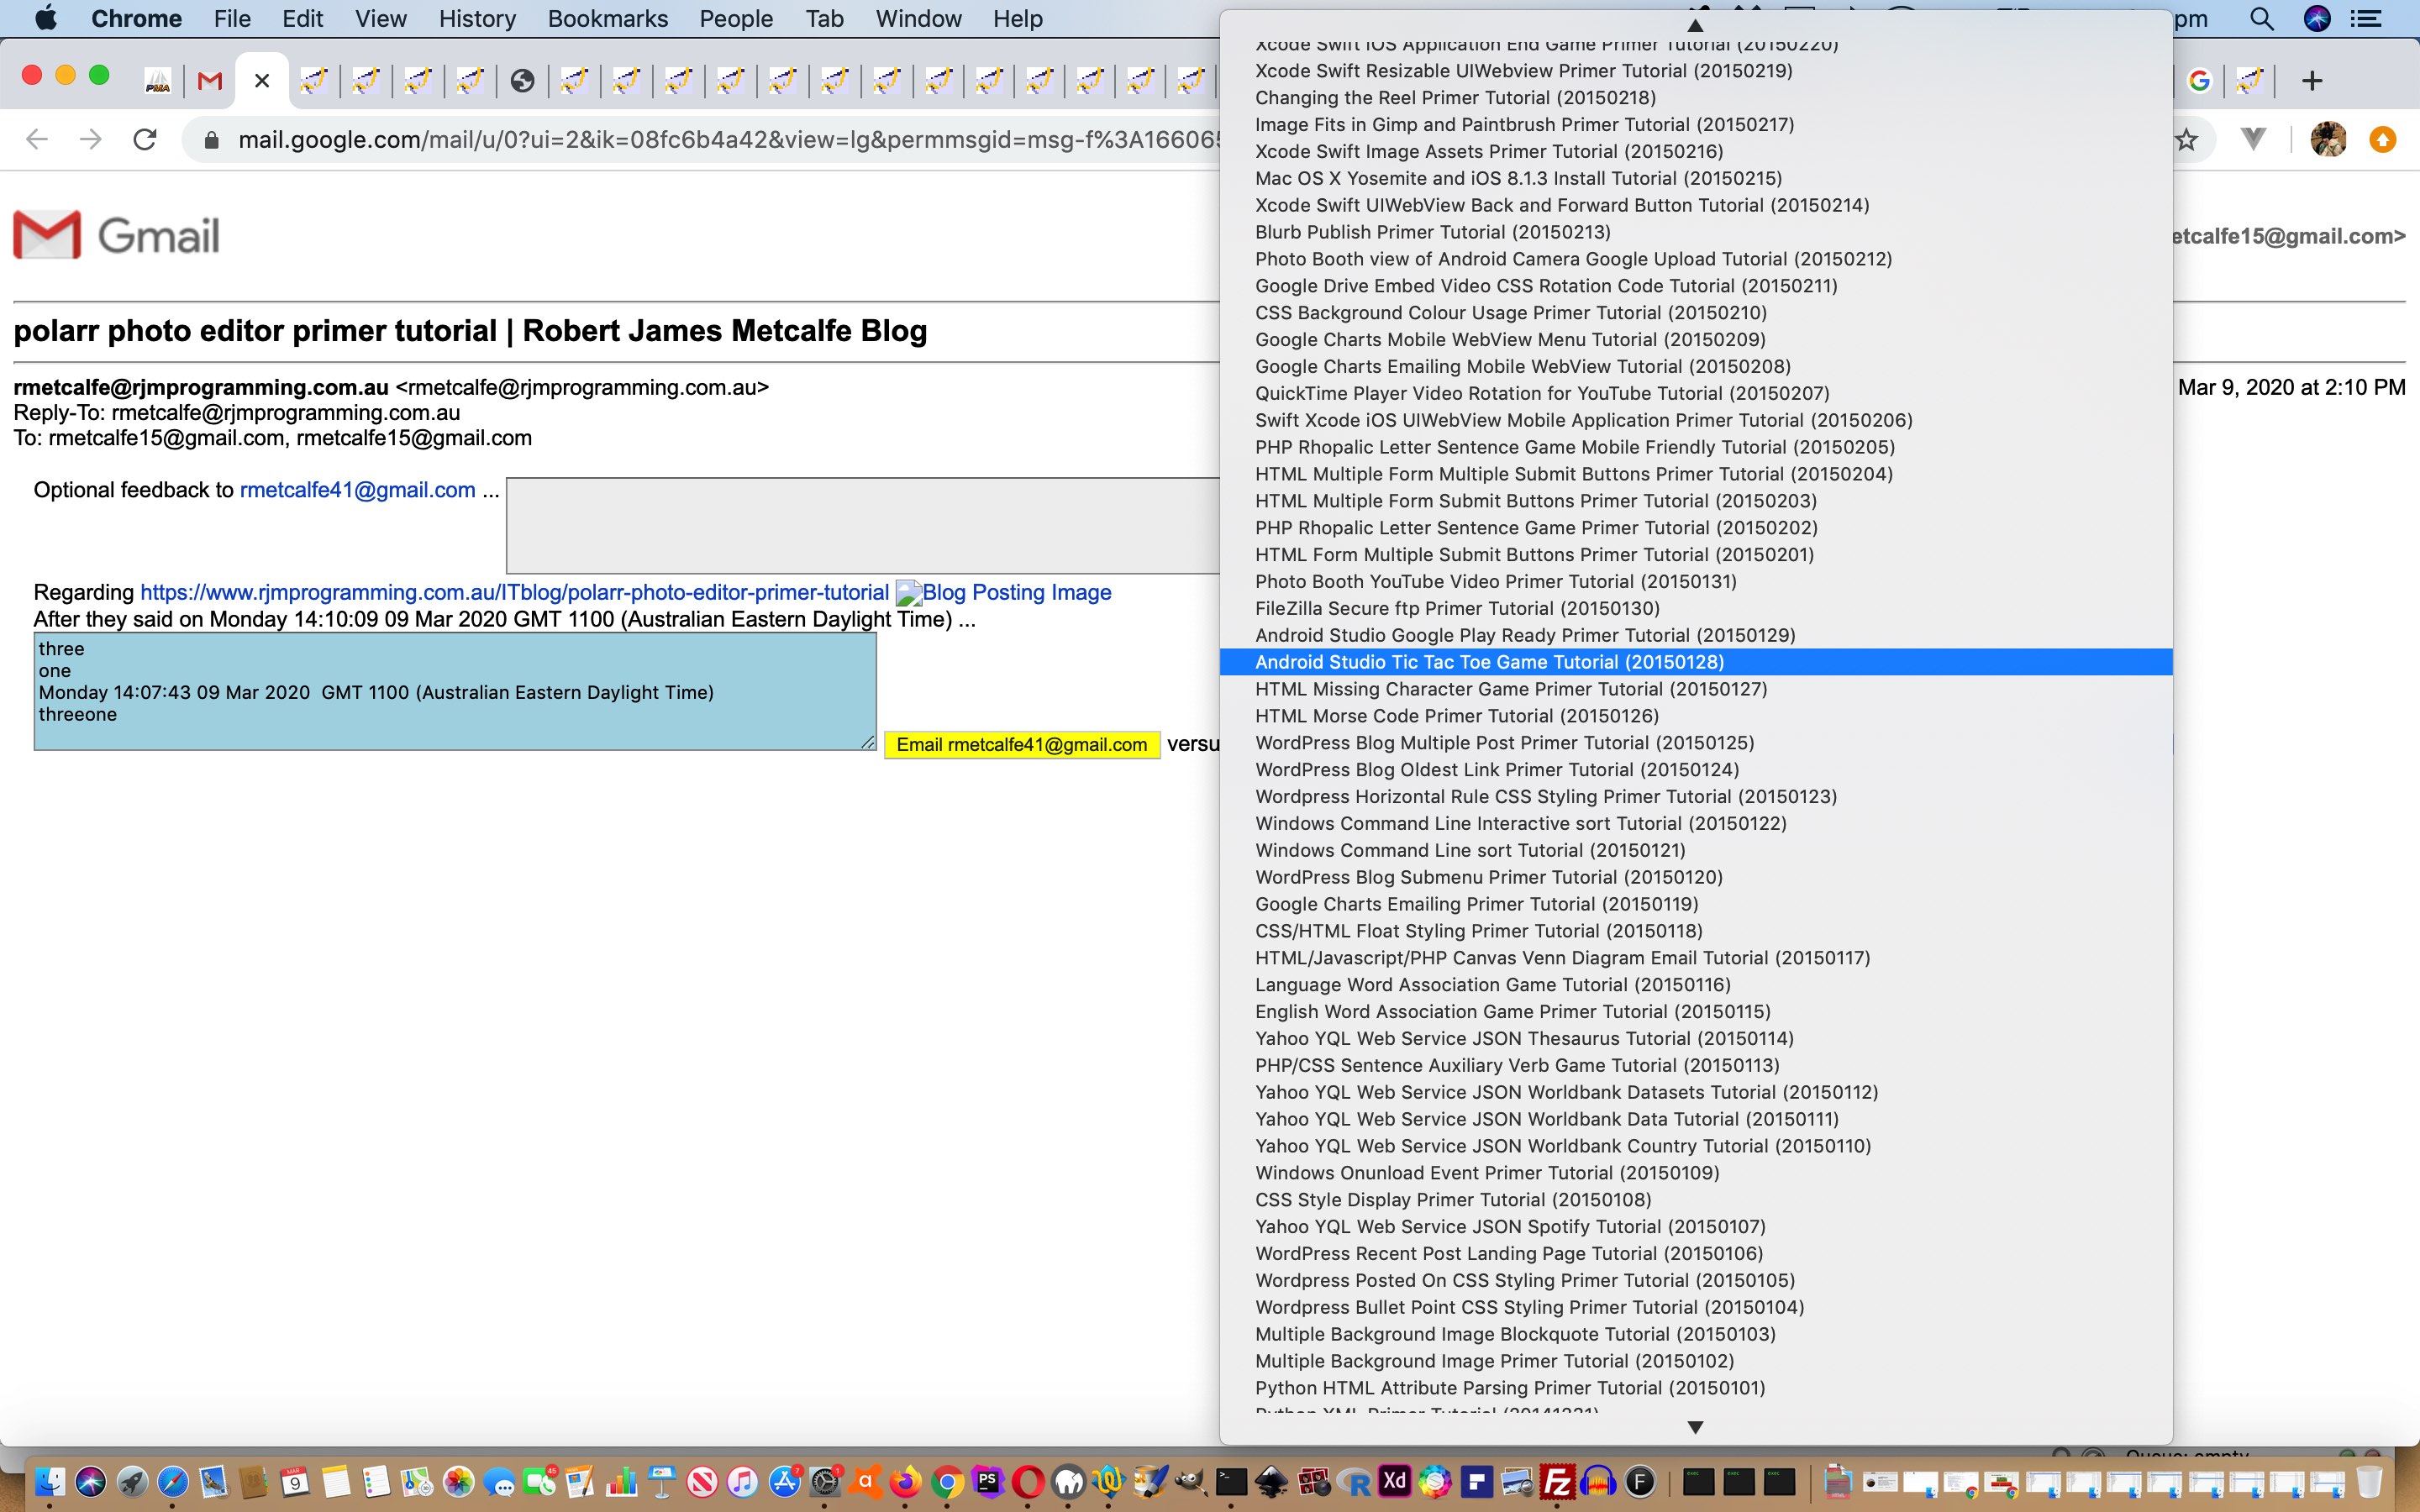2420x1512 pixels.
Task: Launch FileZilla from the Dock
Action: coord(1557,1481)
